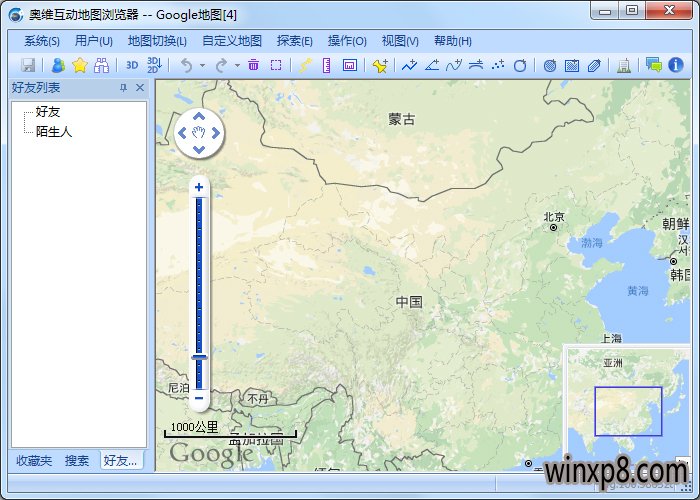
Task: Click the 黄海 label on the map
Action: coord(638,291)
